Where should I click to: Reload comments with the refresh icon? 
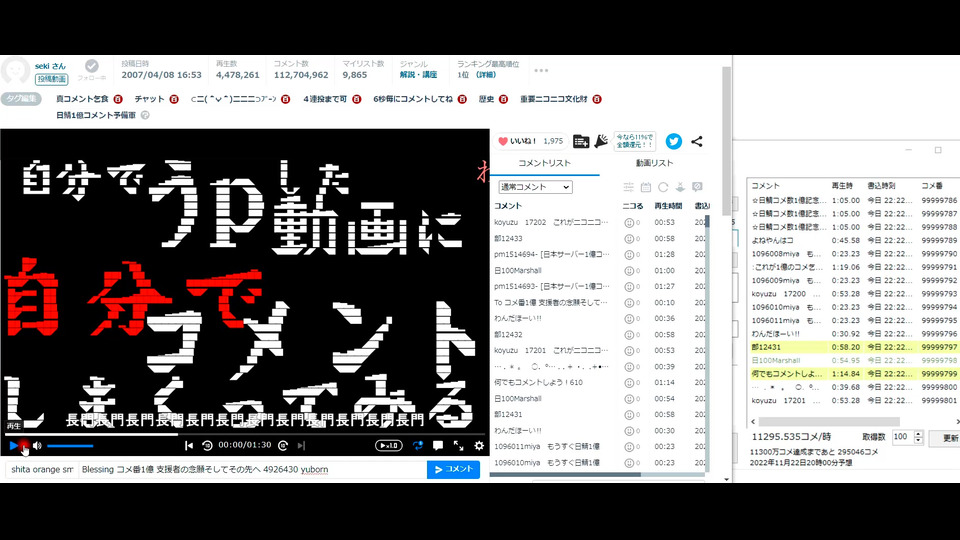663,187
